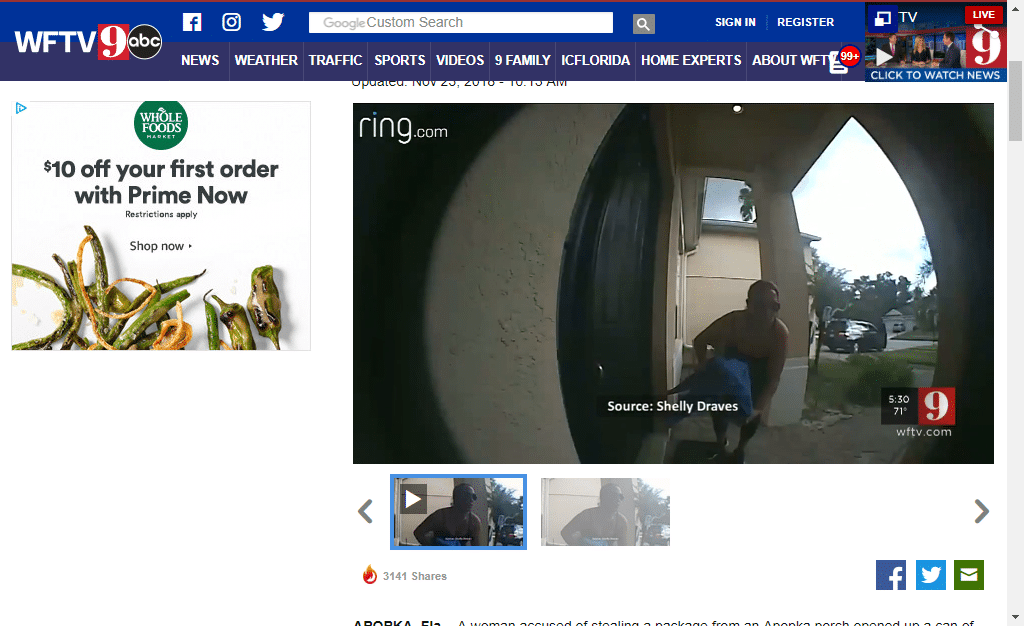Viewport: 1024px width, 626px height.
Task: Show next gallery item with right chevron
Action: 981,512
